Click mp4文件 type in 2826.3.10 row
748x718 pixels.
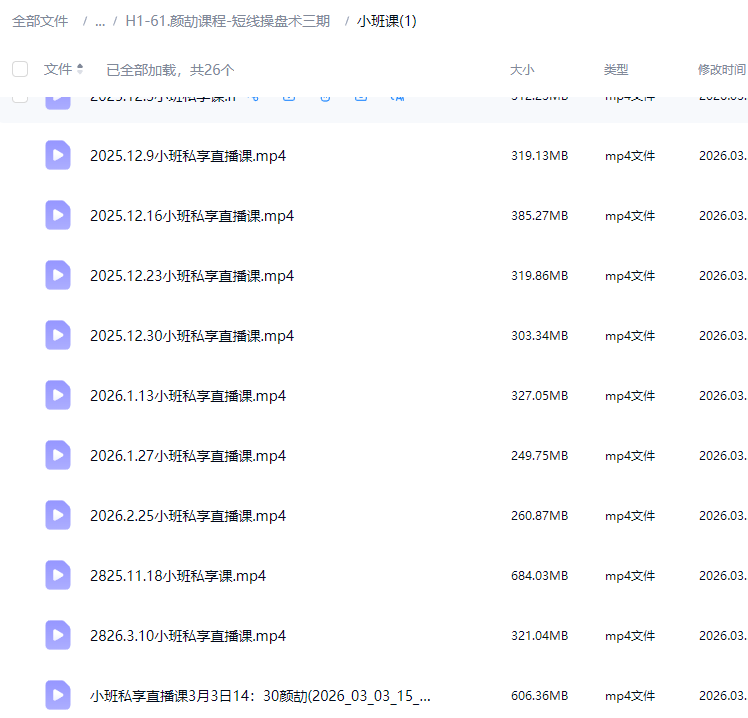pyautogui.click(x=630, y=636)
